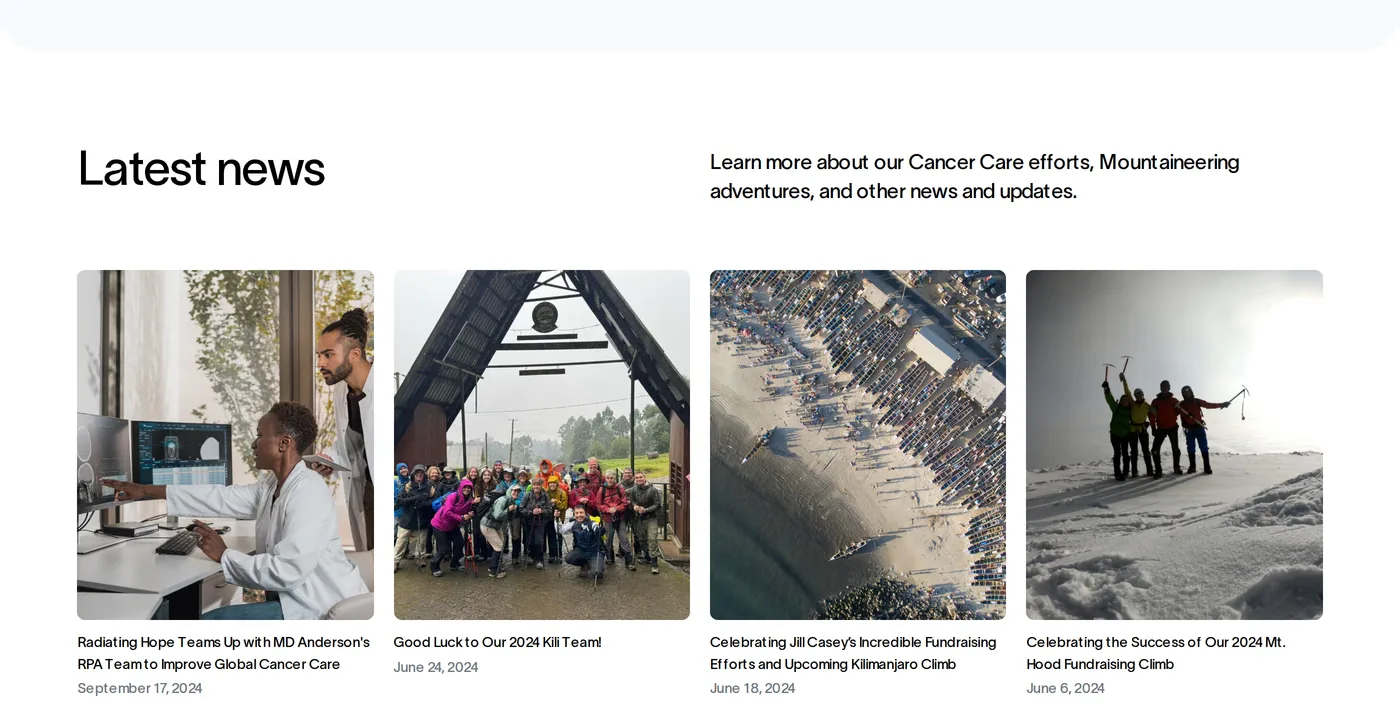Screen dimensions: 1400x724
Task: Click the 'June 24, 2024' date text
Action: coord(436,667)
